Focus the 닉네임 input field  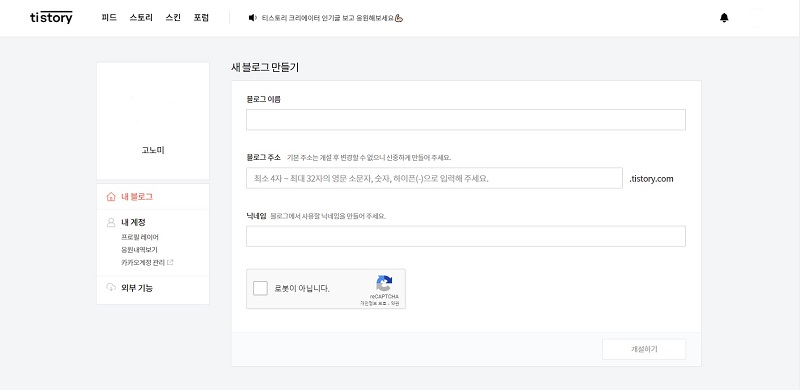pyautogui.click(x=466, y=236)
